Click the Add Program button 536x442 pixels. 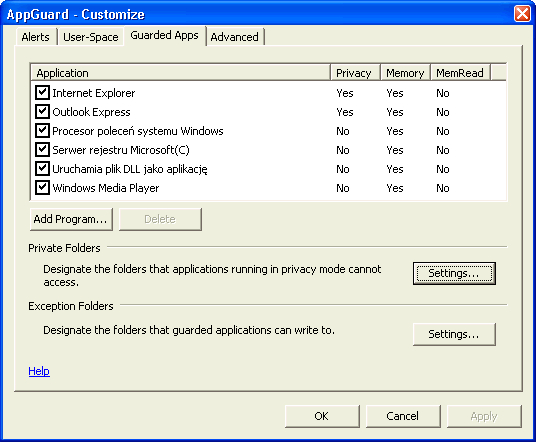point(71,219)
